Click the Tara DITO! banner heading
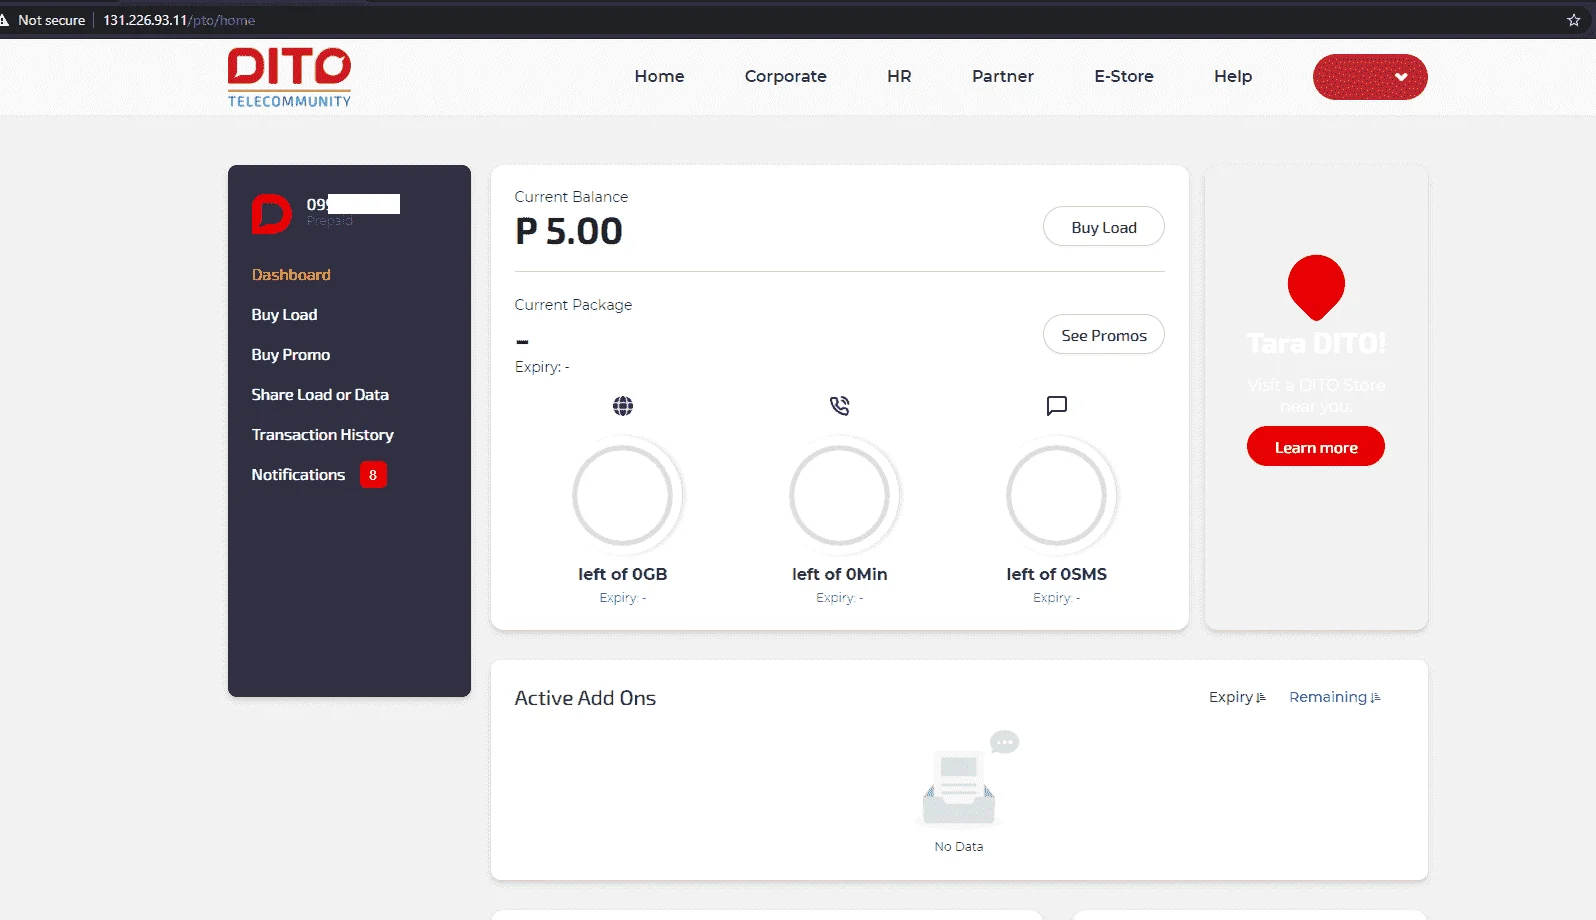Screen dimensions: 1596x920 point(1316,344)
